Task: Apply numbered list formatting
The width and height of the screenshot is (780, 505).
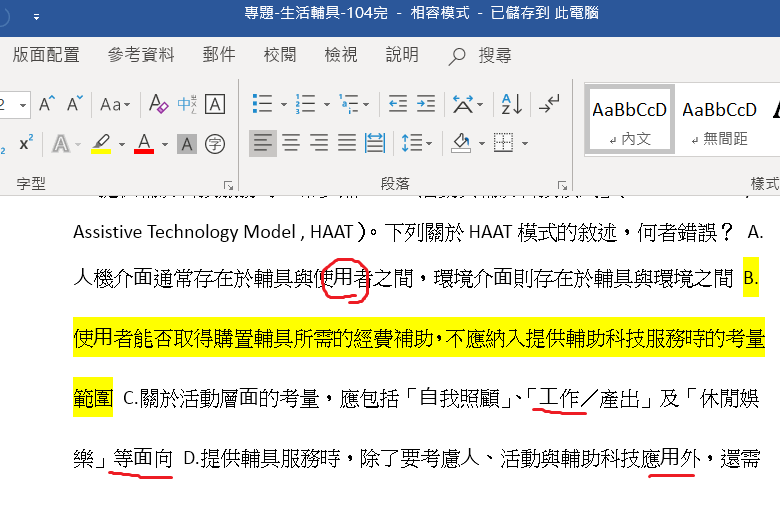Action: click(x=305, y=104)
